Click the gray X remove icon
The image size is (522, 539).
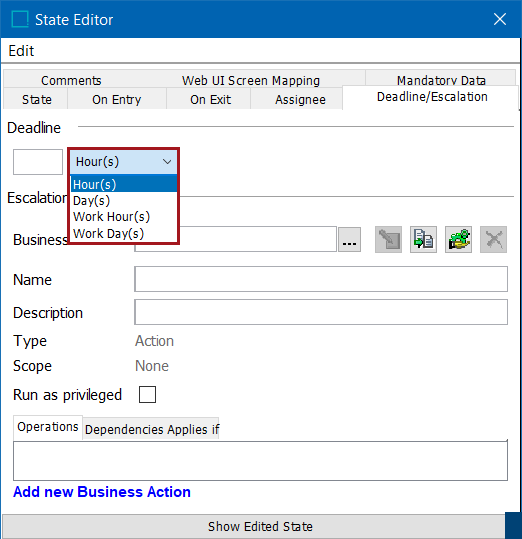click(493, 239)
